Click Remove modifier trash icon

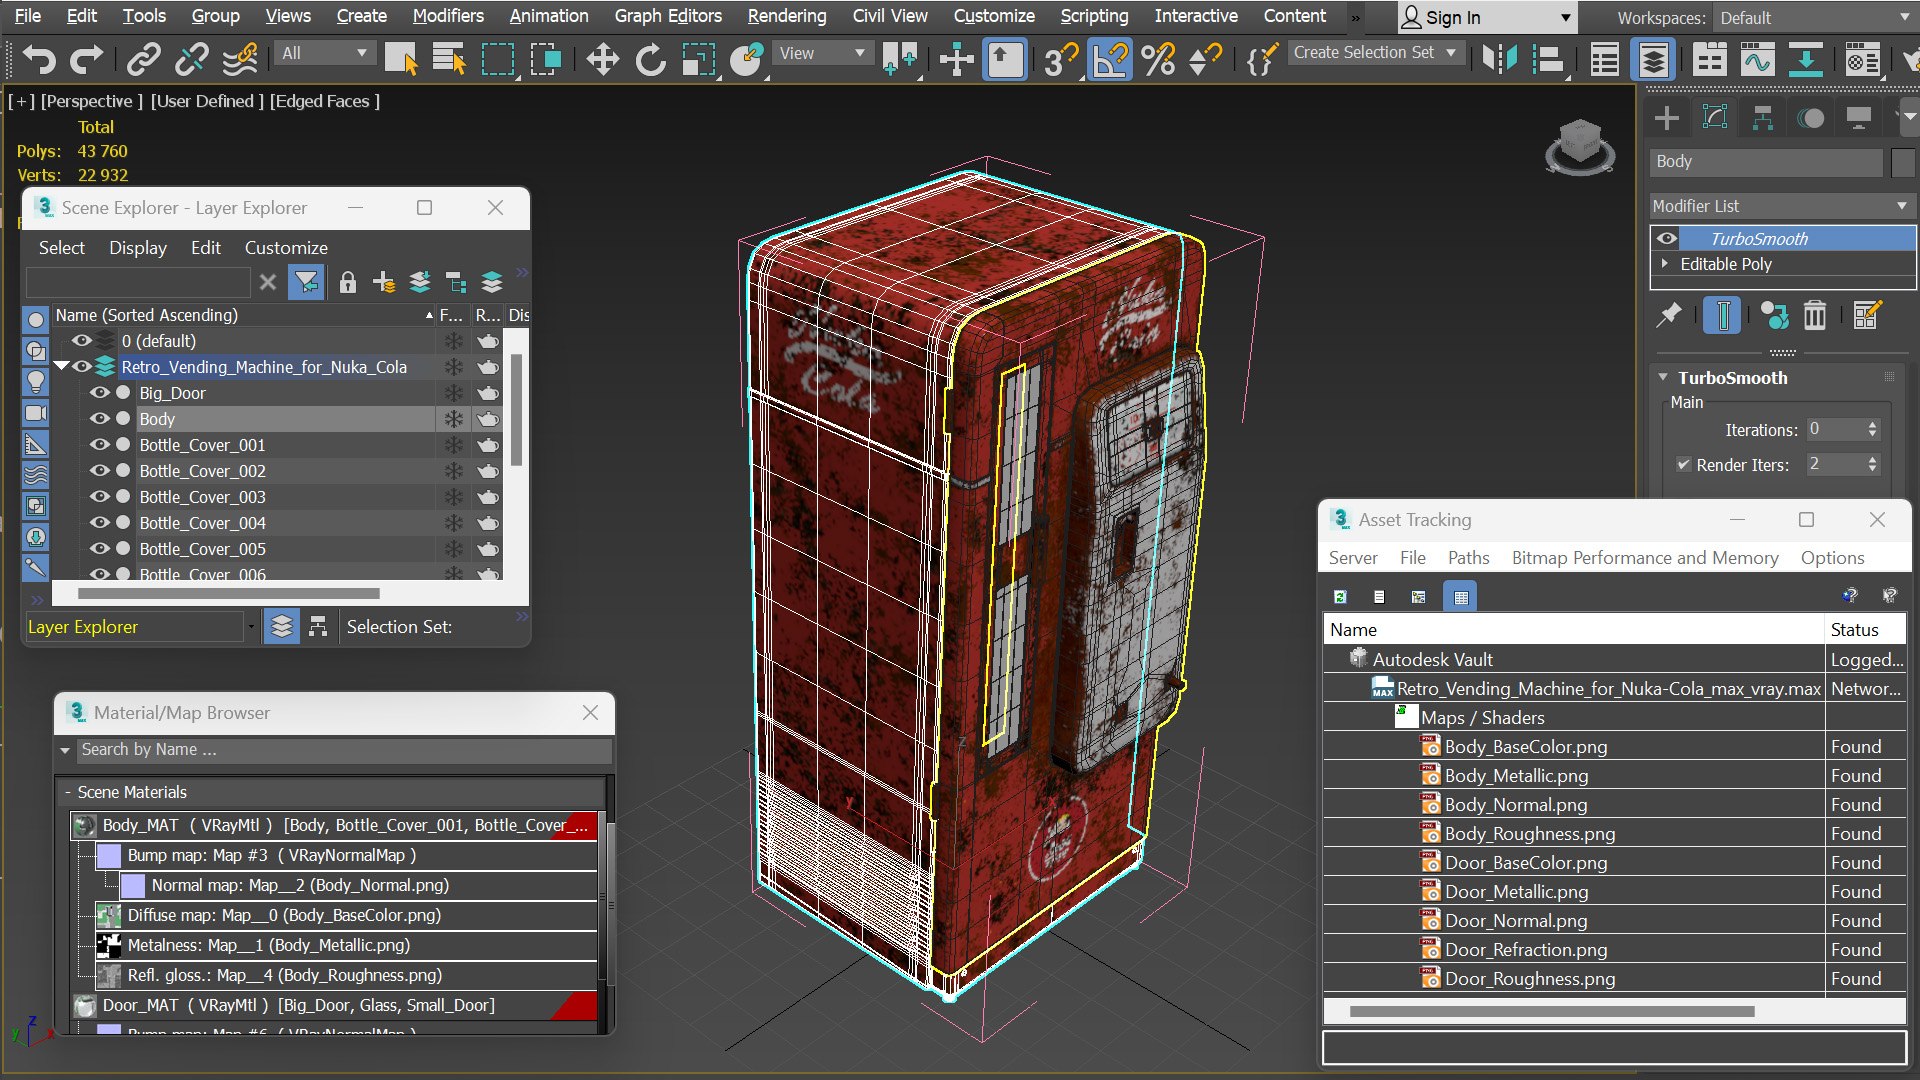click(1815, 316)
